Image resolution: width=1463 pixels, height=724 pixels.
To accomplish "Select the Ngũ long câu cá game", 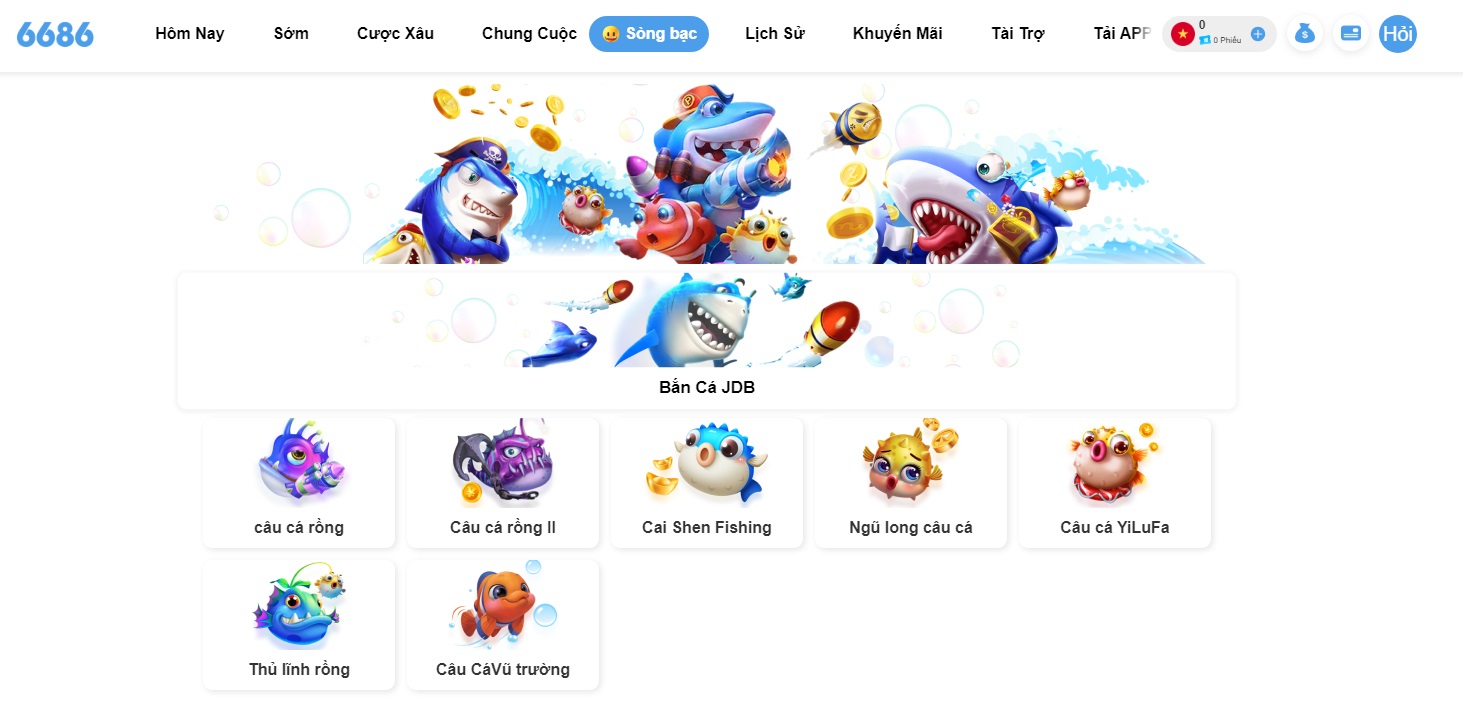I will click(x=911, y=483).
